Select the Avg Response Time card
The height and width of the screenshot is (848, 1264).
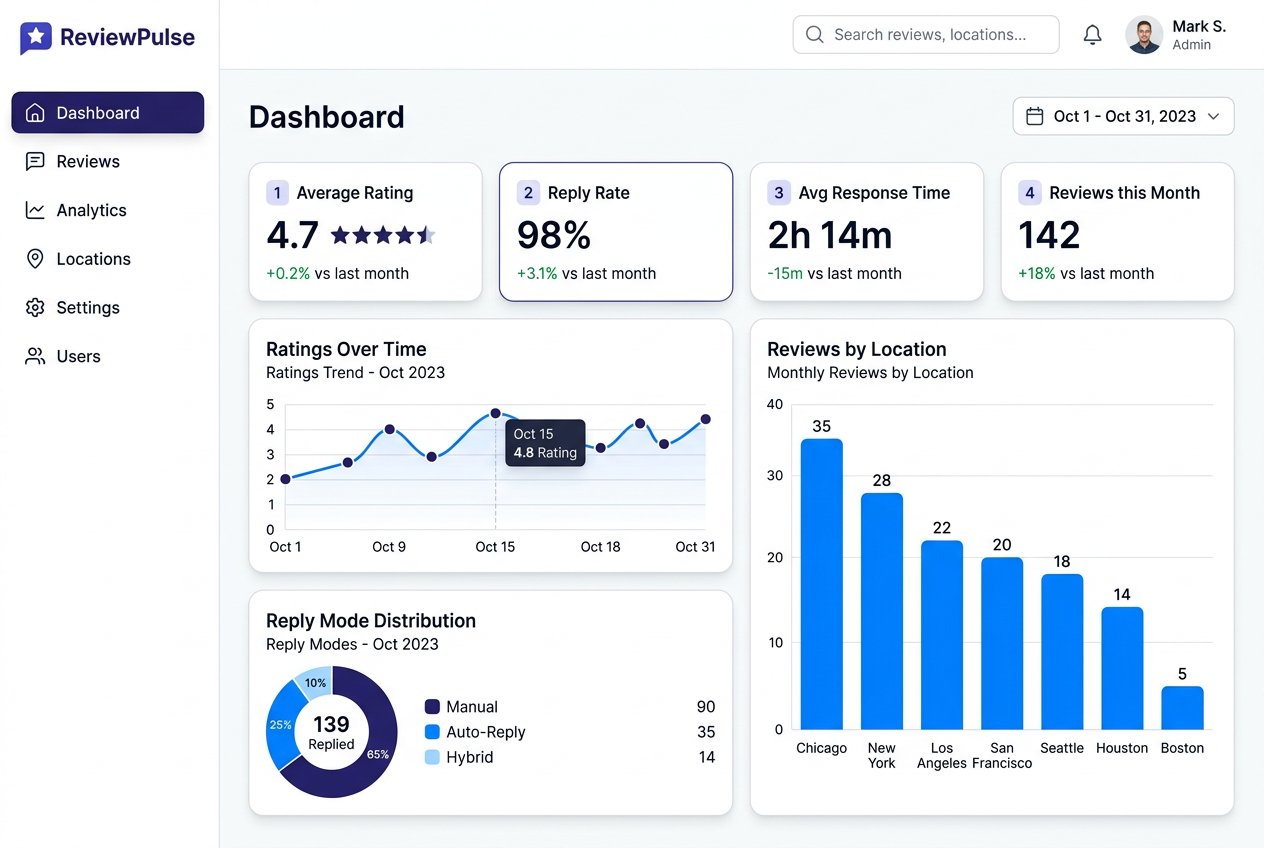[867, 232]
